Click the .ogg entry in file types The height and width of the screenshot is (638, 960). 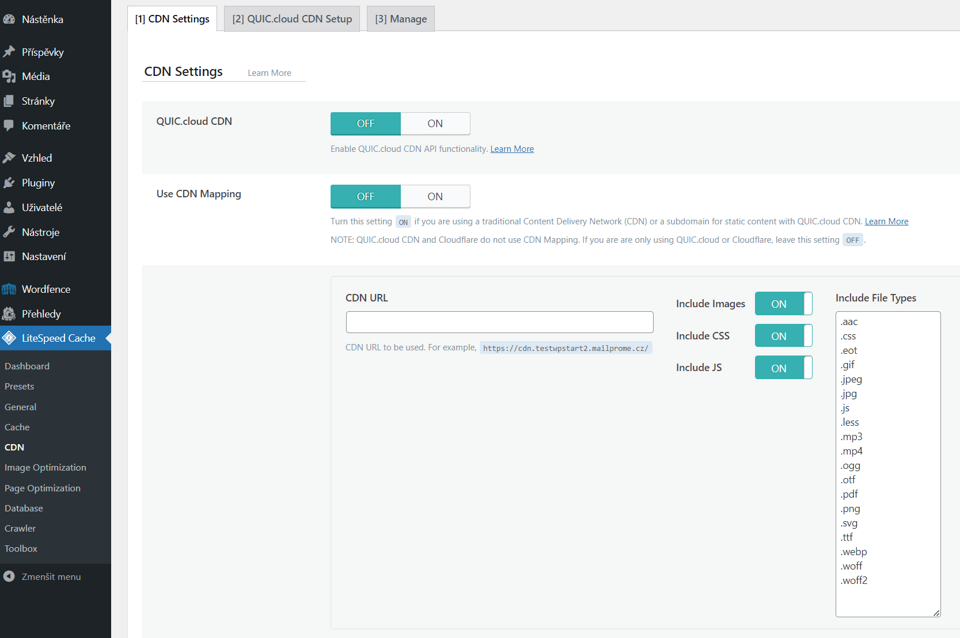[850, 465]
